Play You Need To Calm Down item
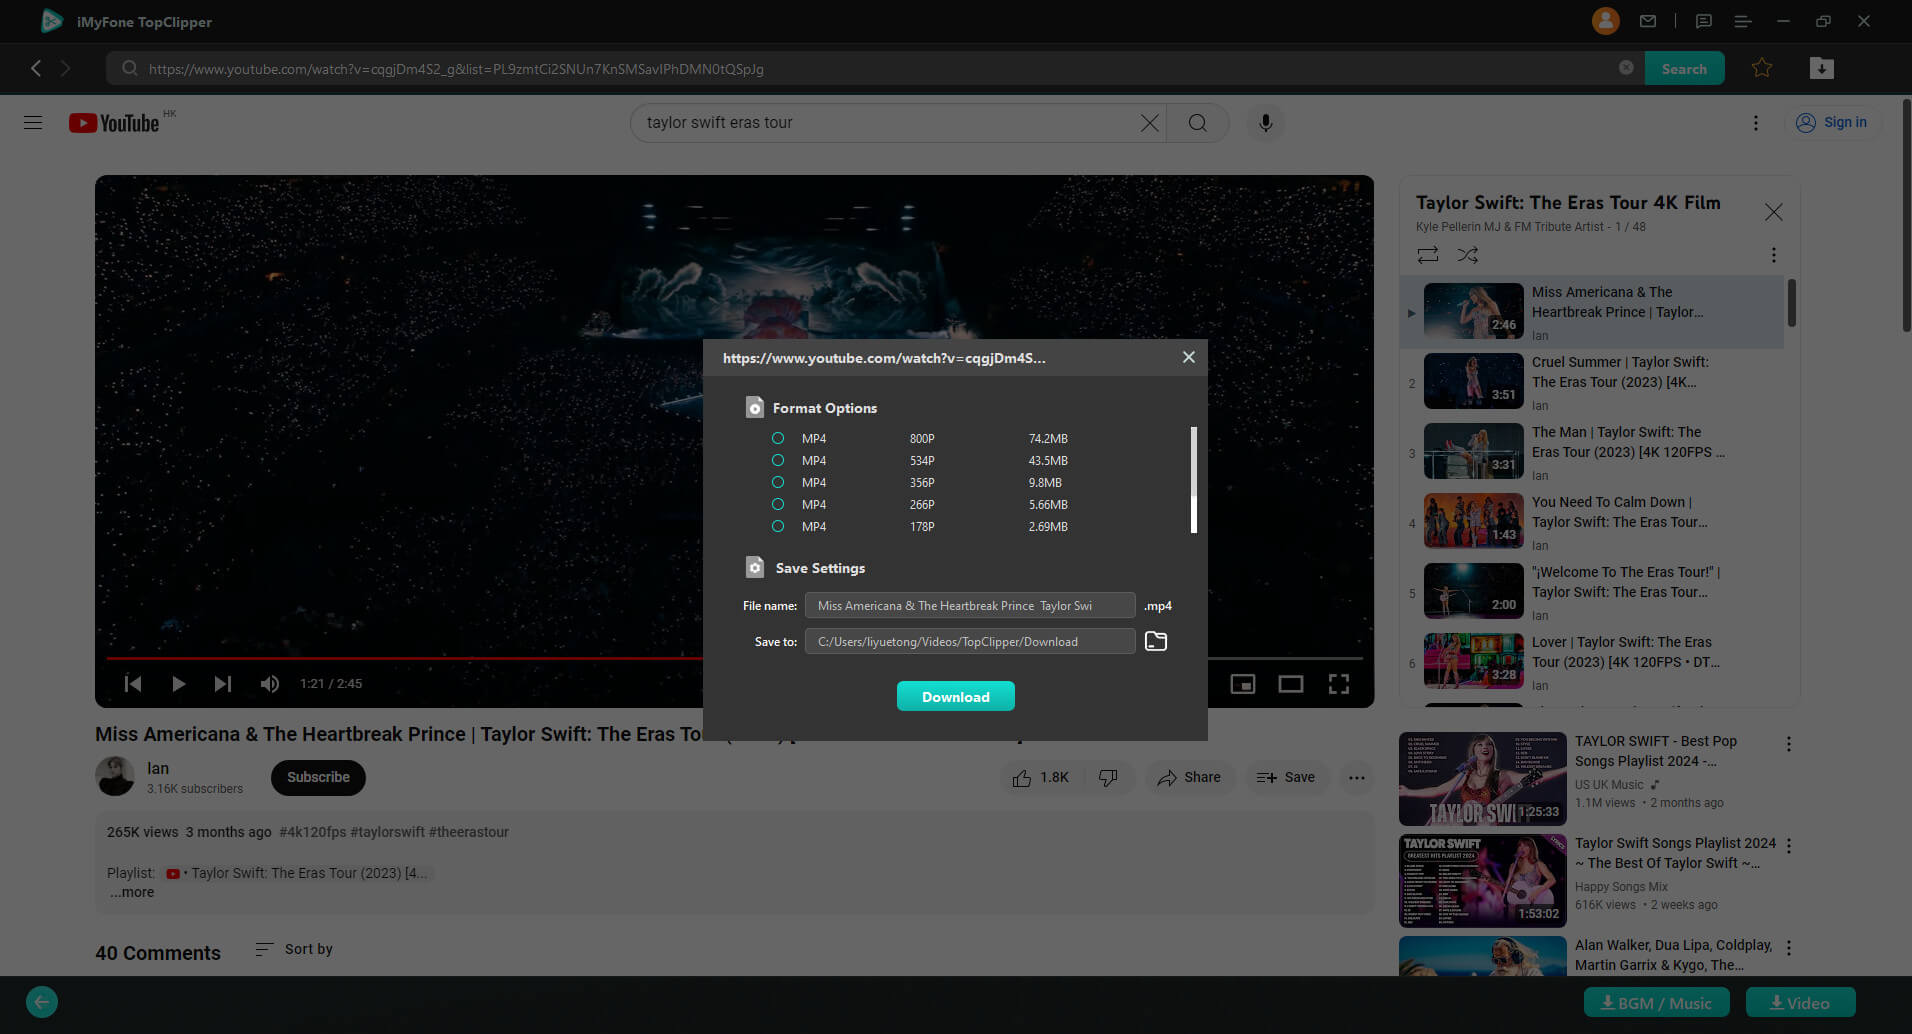Viewport: 1912px width, 1034px height. tap(1592, 523)
